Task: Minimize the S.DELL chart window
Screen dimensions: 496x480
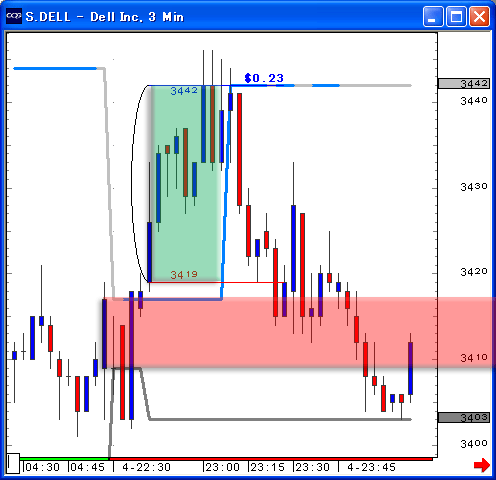Action: 433,16
